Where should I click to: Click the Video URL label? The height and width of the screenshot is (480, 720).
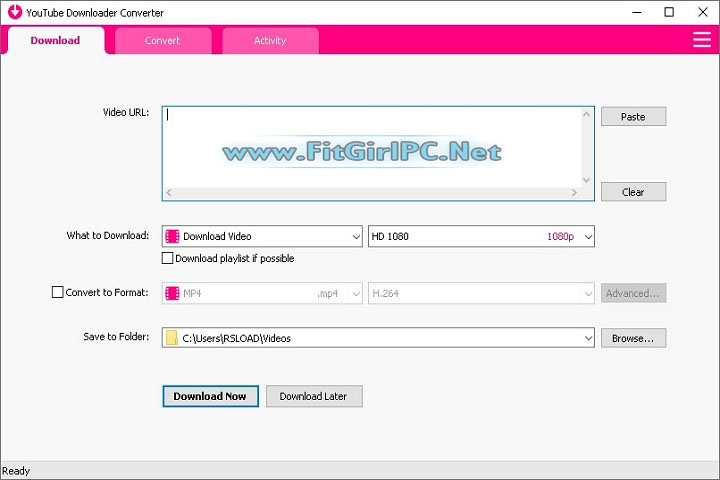[x=126, y=113]
